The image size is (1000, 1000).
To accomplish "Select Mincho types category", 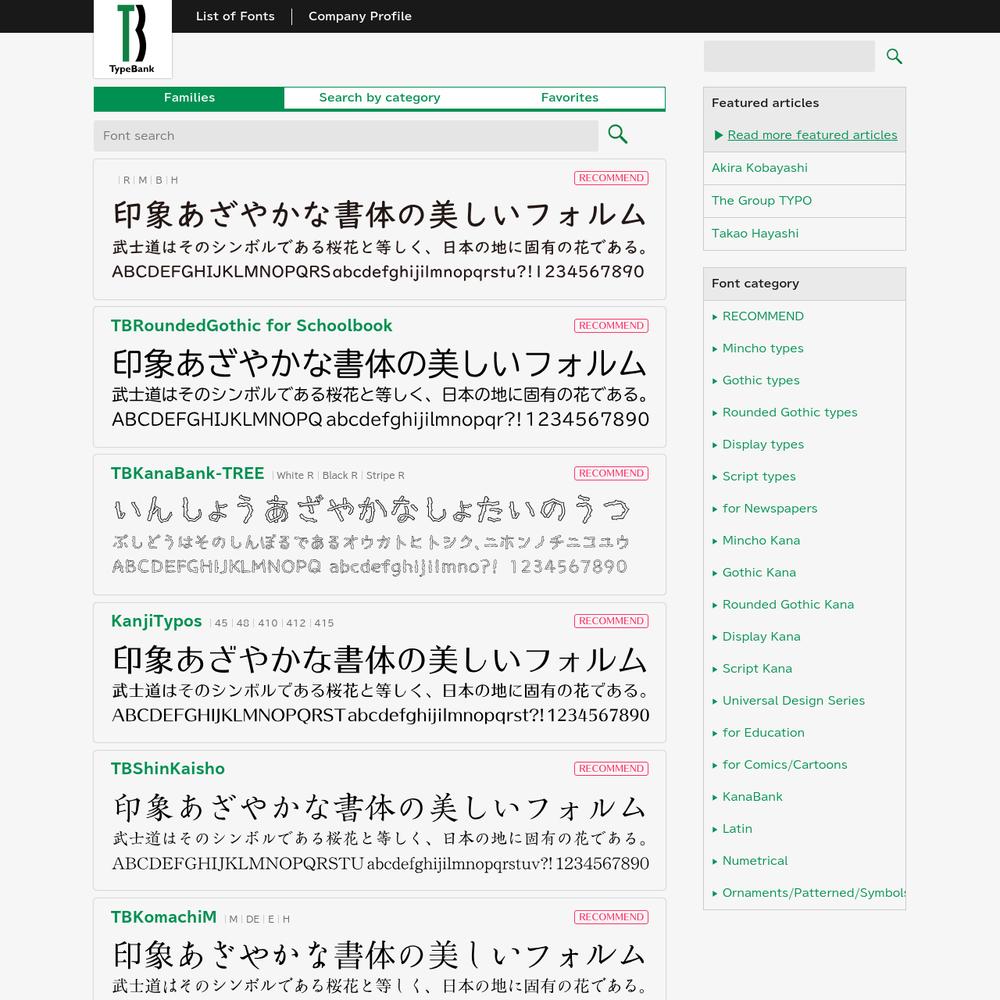I will (763, 348).
